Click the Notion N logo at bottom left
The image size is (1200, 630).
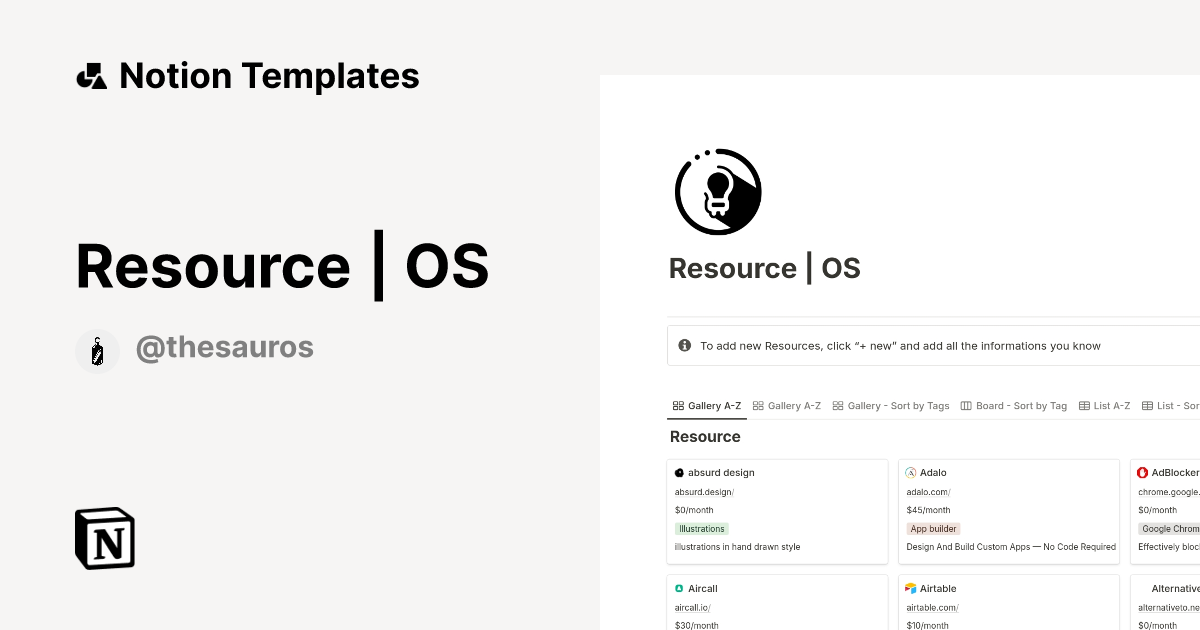click(103, 538)
